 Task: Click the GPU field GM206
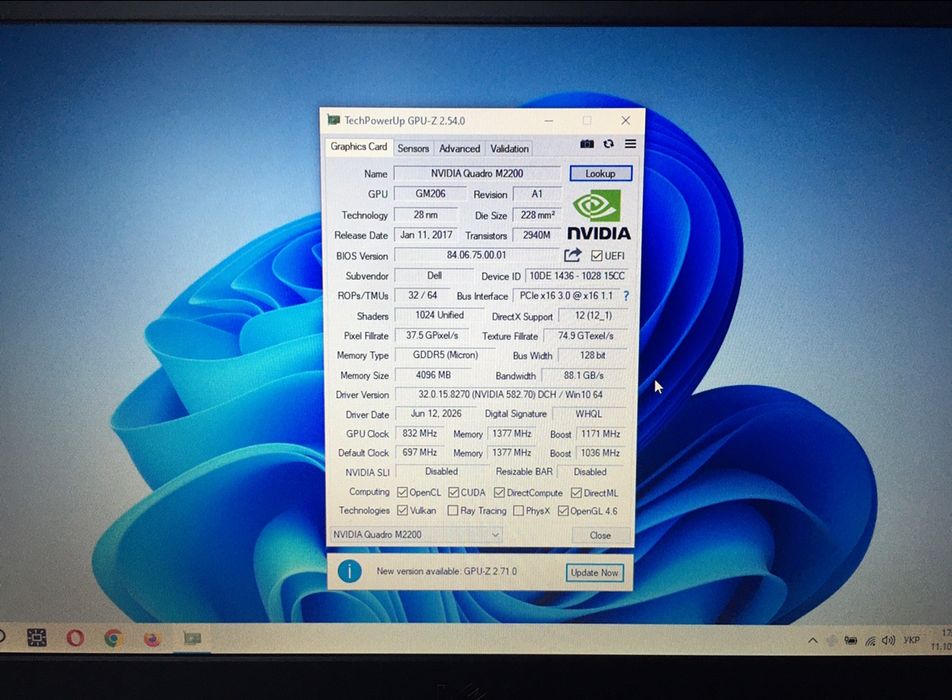tap(430, 194)
